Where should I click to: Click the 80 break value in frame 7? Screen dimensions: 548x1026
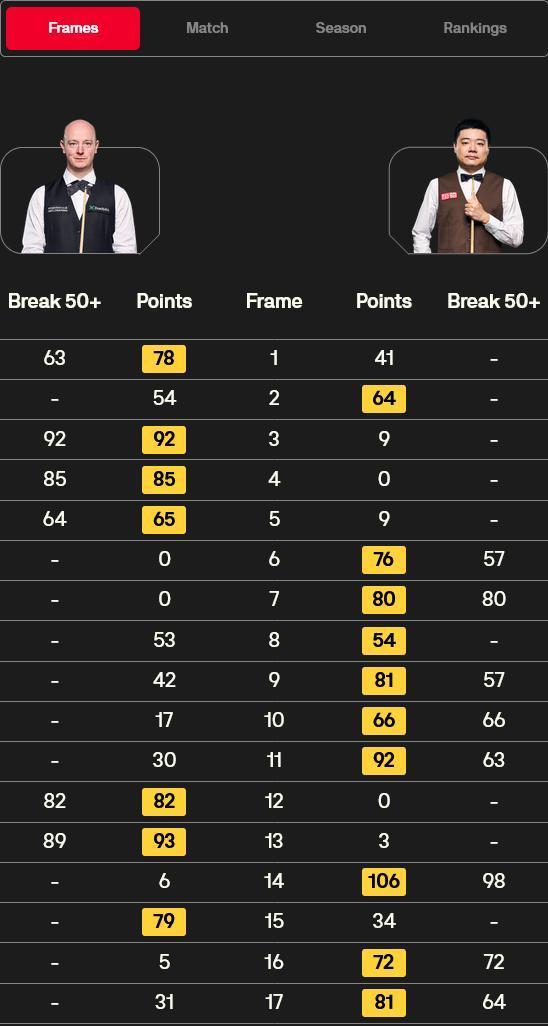494,599
